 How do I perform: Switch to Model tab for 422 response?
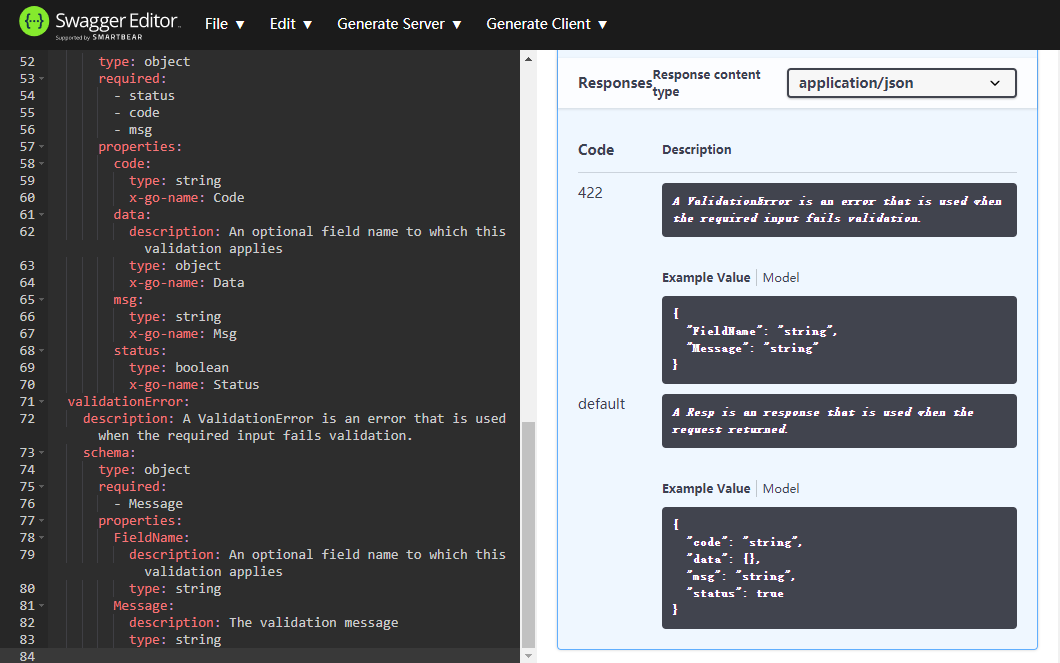point(781,278)
